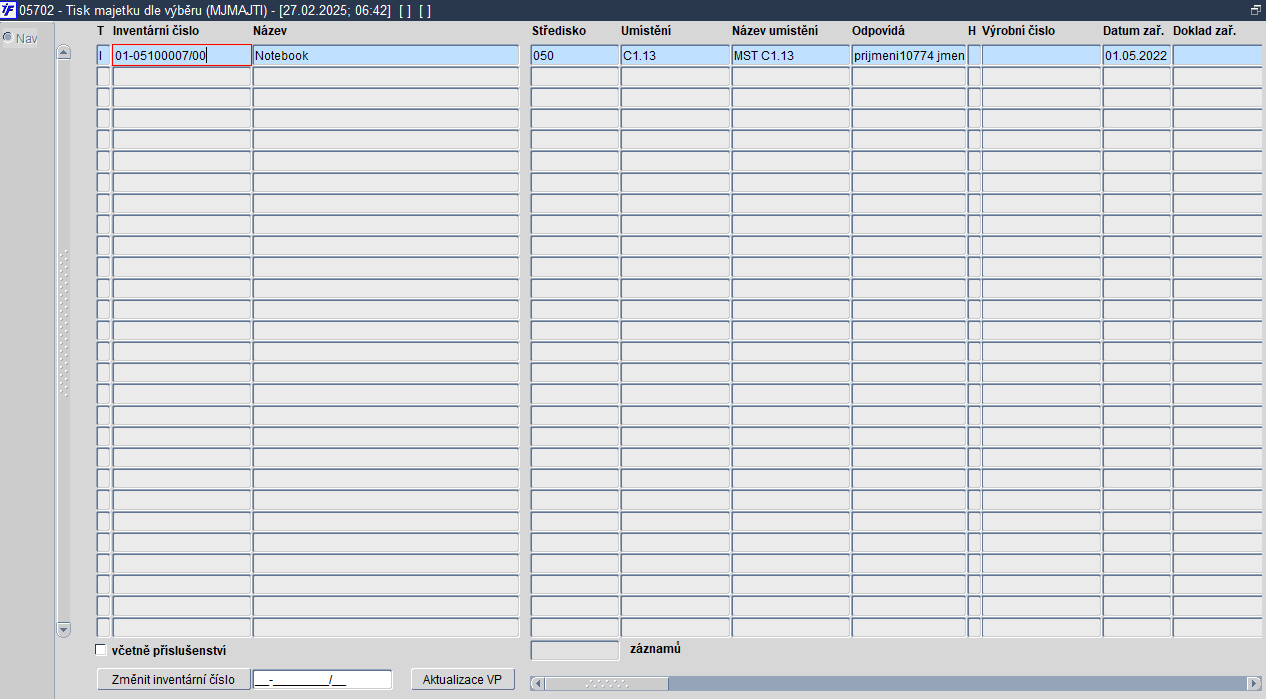Click the inventory number mask input field
The height and width of the screenshot is (699, 1266).
322,680
